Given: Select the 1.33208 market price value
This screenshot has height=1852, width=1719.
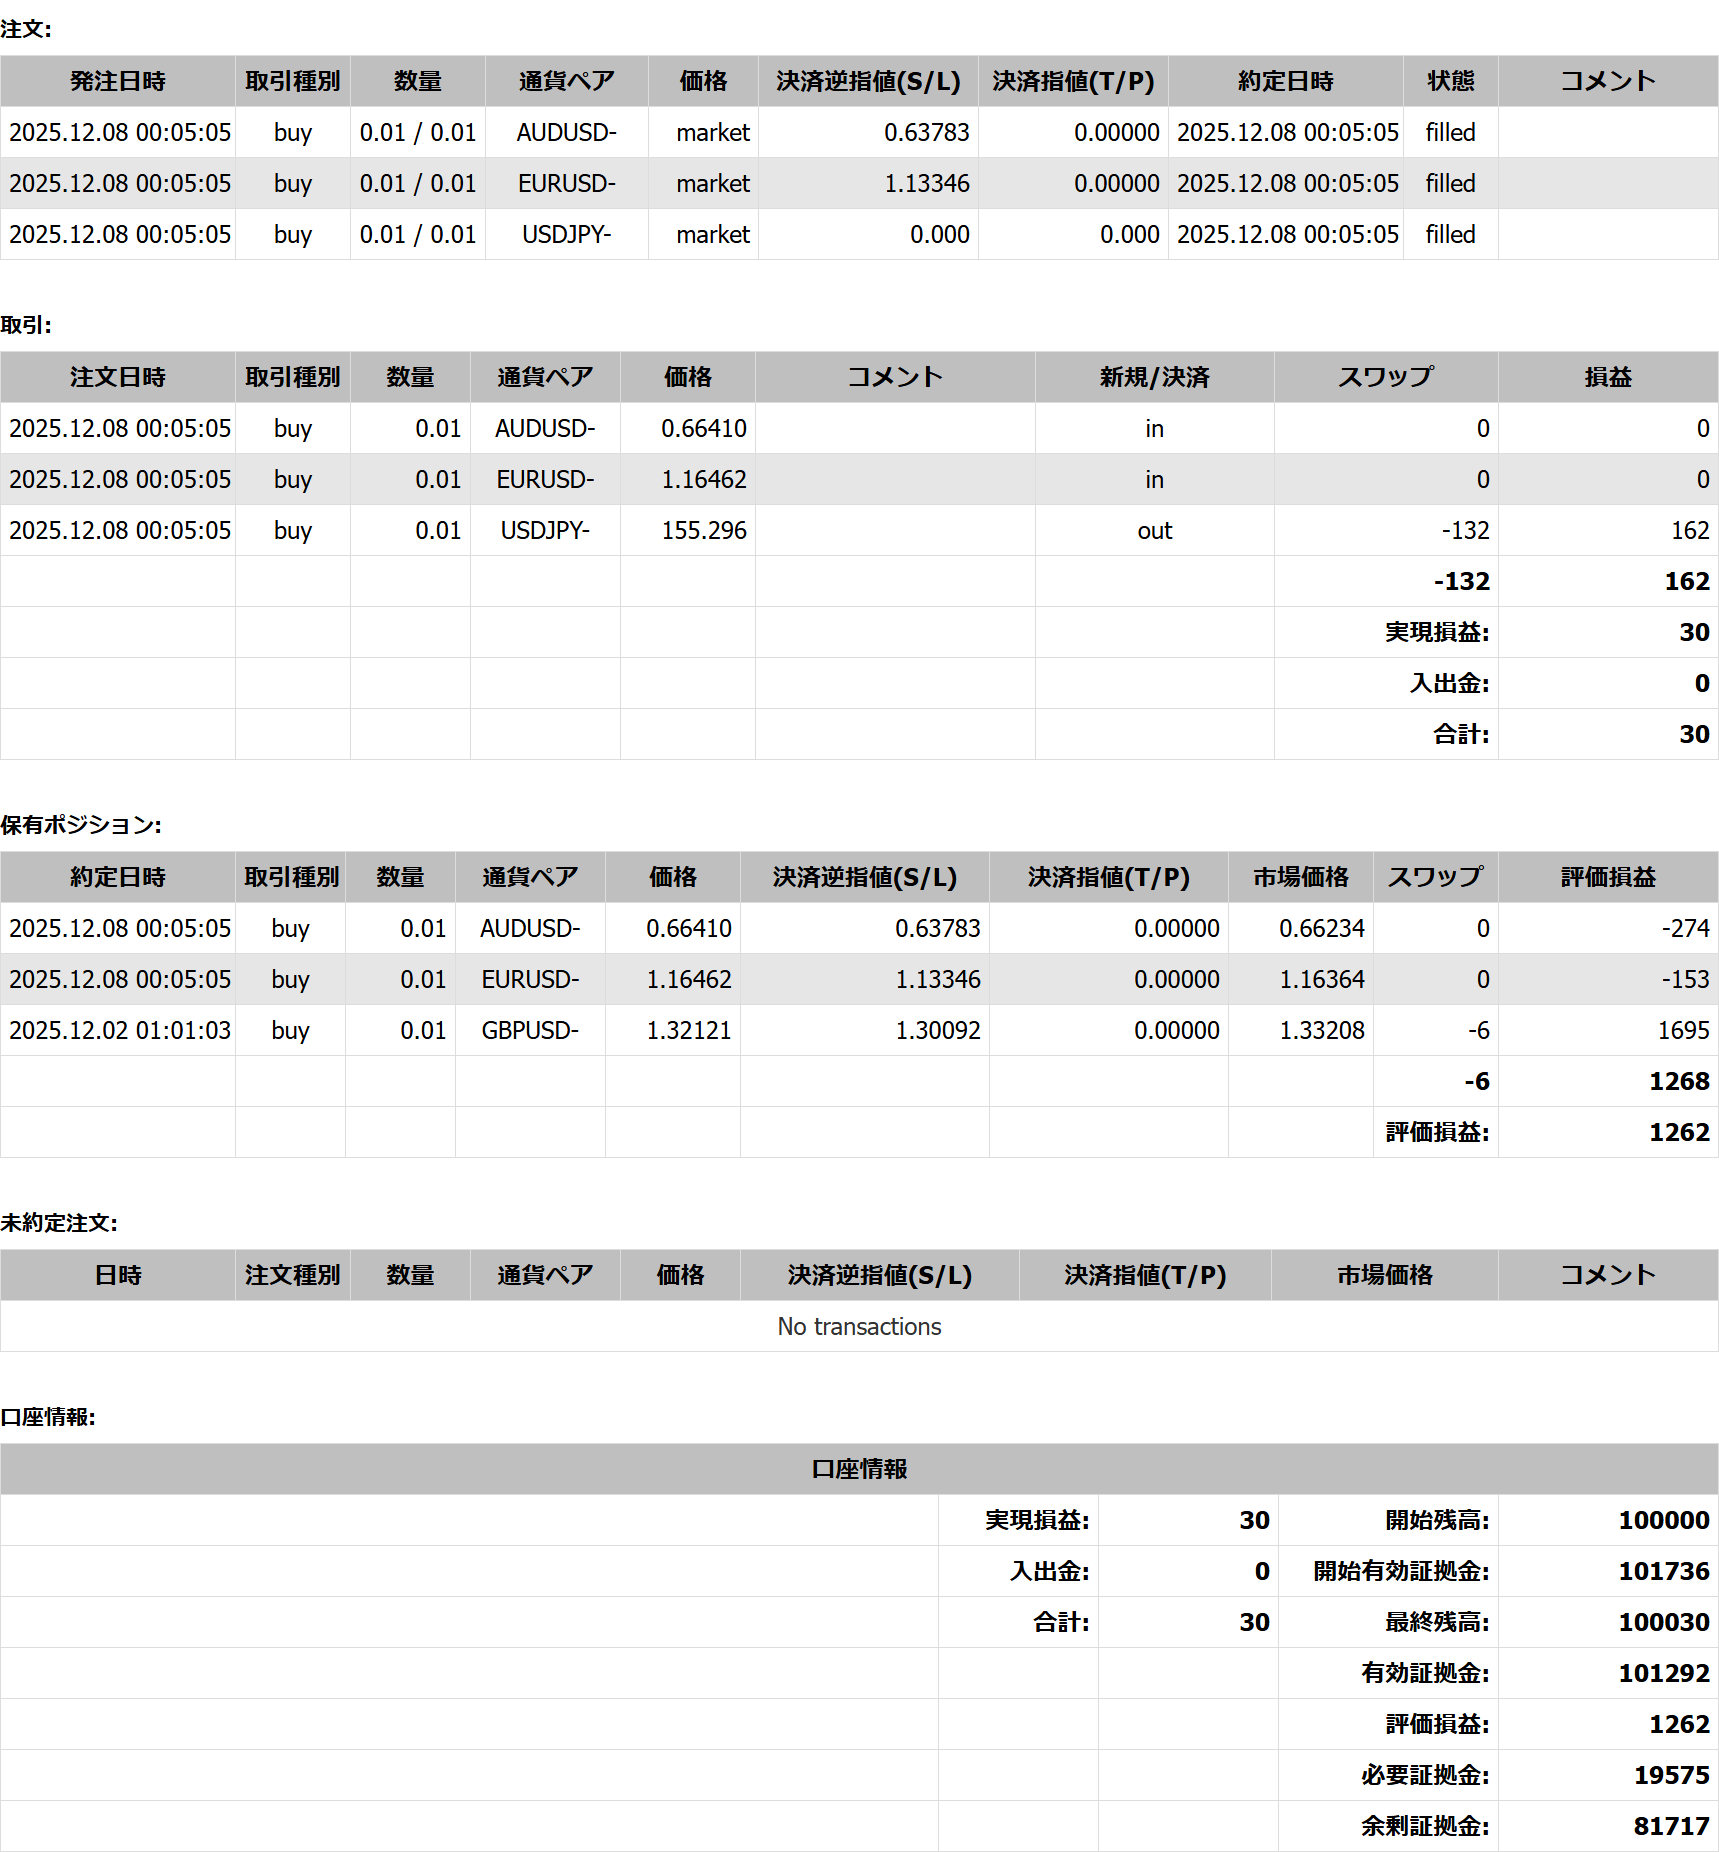Looking at the screenshot, I should pyautogui.click(x=1321, y=1030).
